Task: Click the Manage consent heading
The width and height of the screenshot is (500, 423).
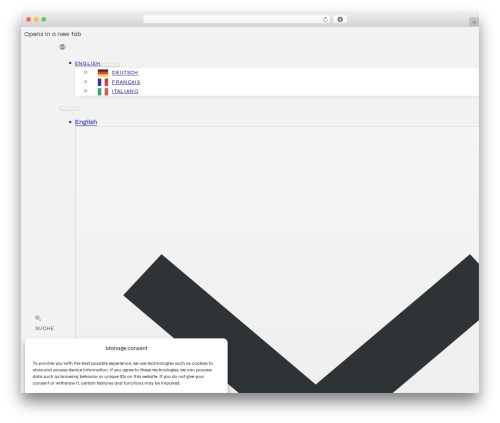Action: tap(126, 348)
